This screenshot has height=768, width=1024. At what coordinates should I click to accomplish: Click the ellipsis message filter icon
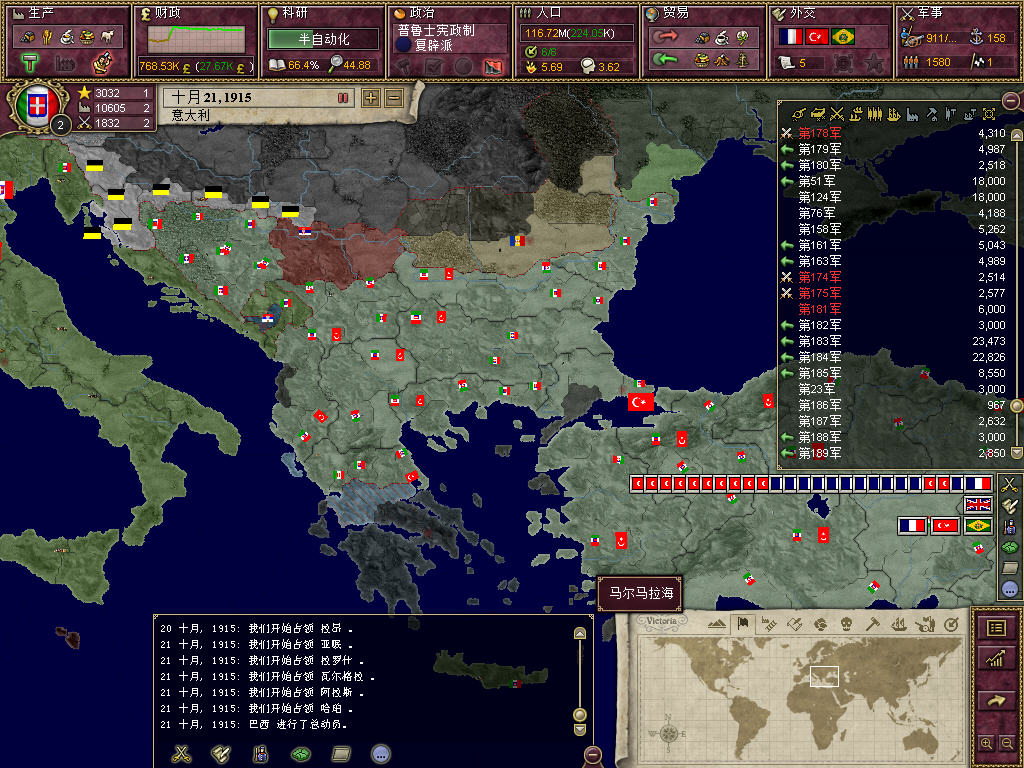381,754
